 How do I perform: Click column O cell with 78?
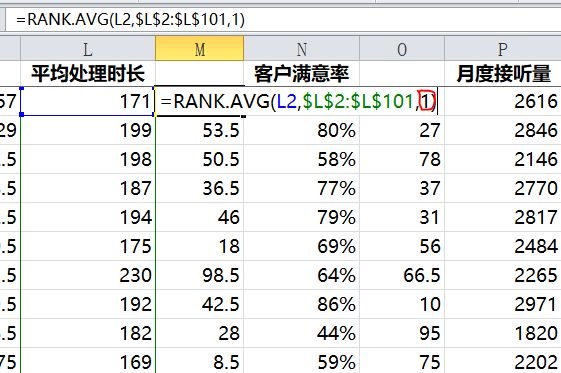click(x=402, y=159)
